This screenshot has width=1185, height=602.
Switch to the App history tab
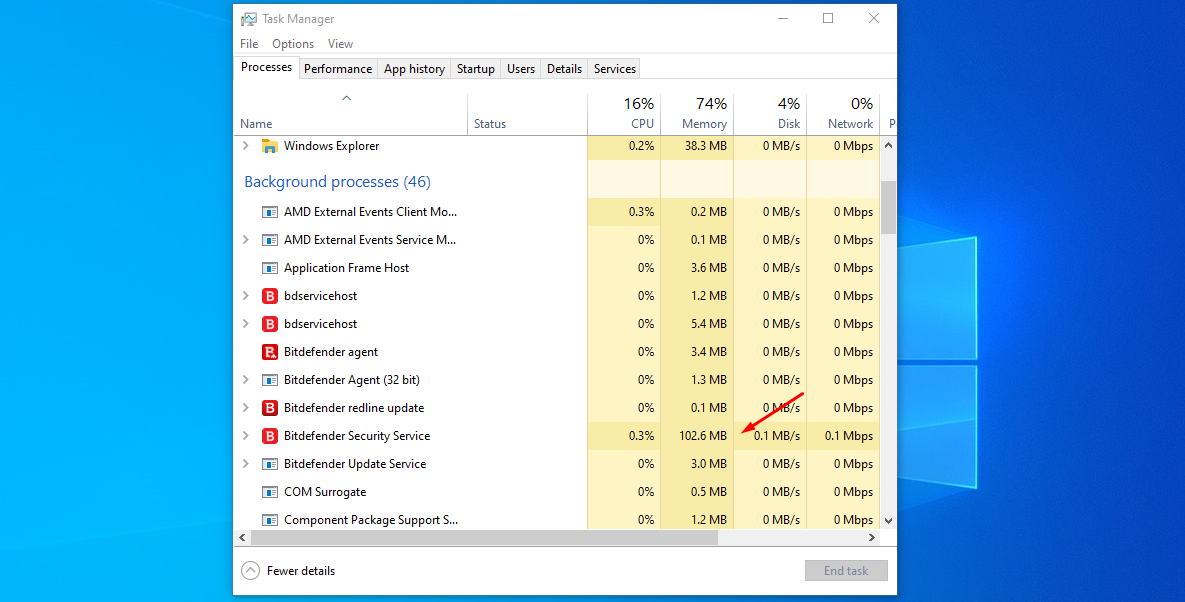tap(414, 69)
